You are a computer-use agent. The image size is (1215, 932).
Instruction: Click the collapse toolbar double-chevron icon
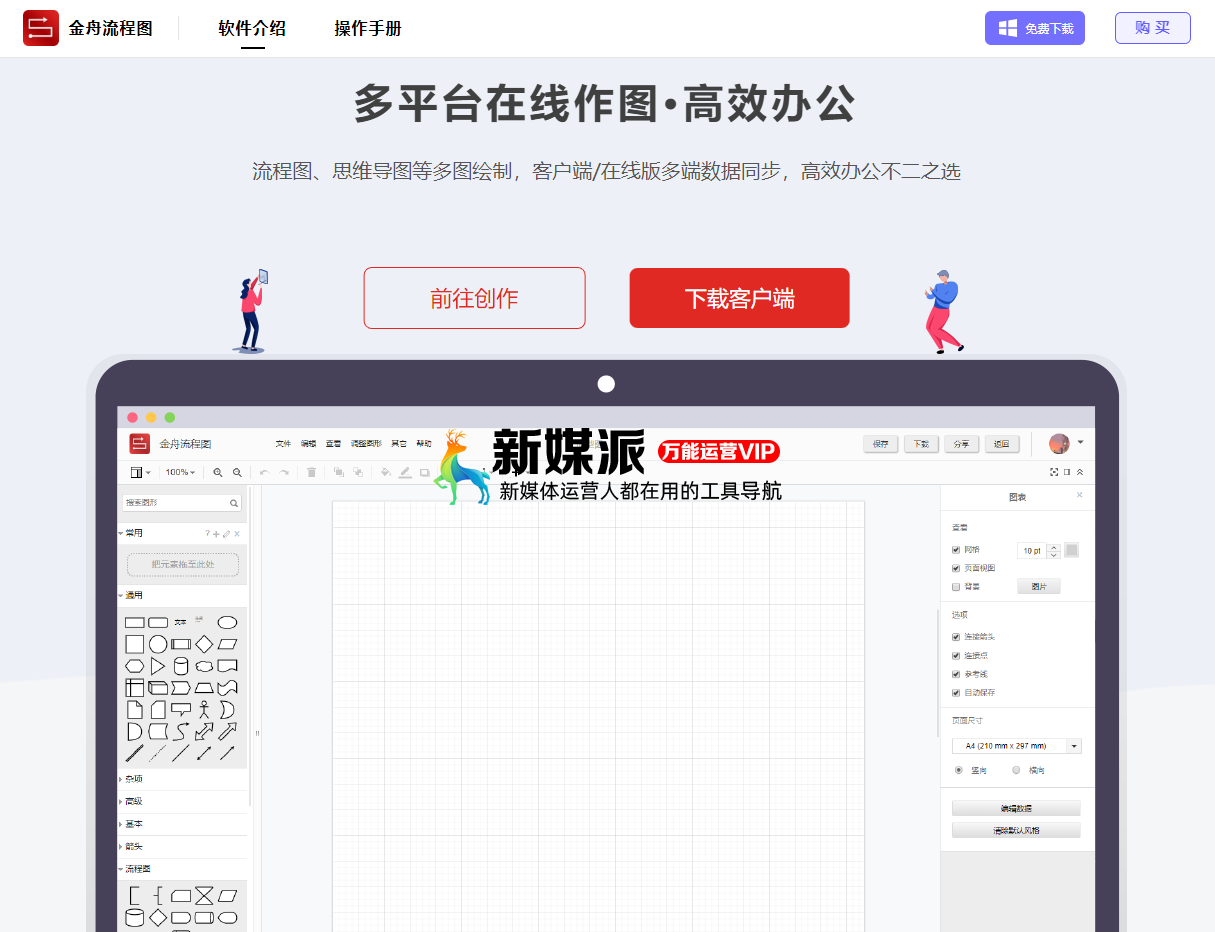tap(1079, 472)
